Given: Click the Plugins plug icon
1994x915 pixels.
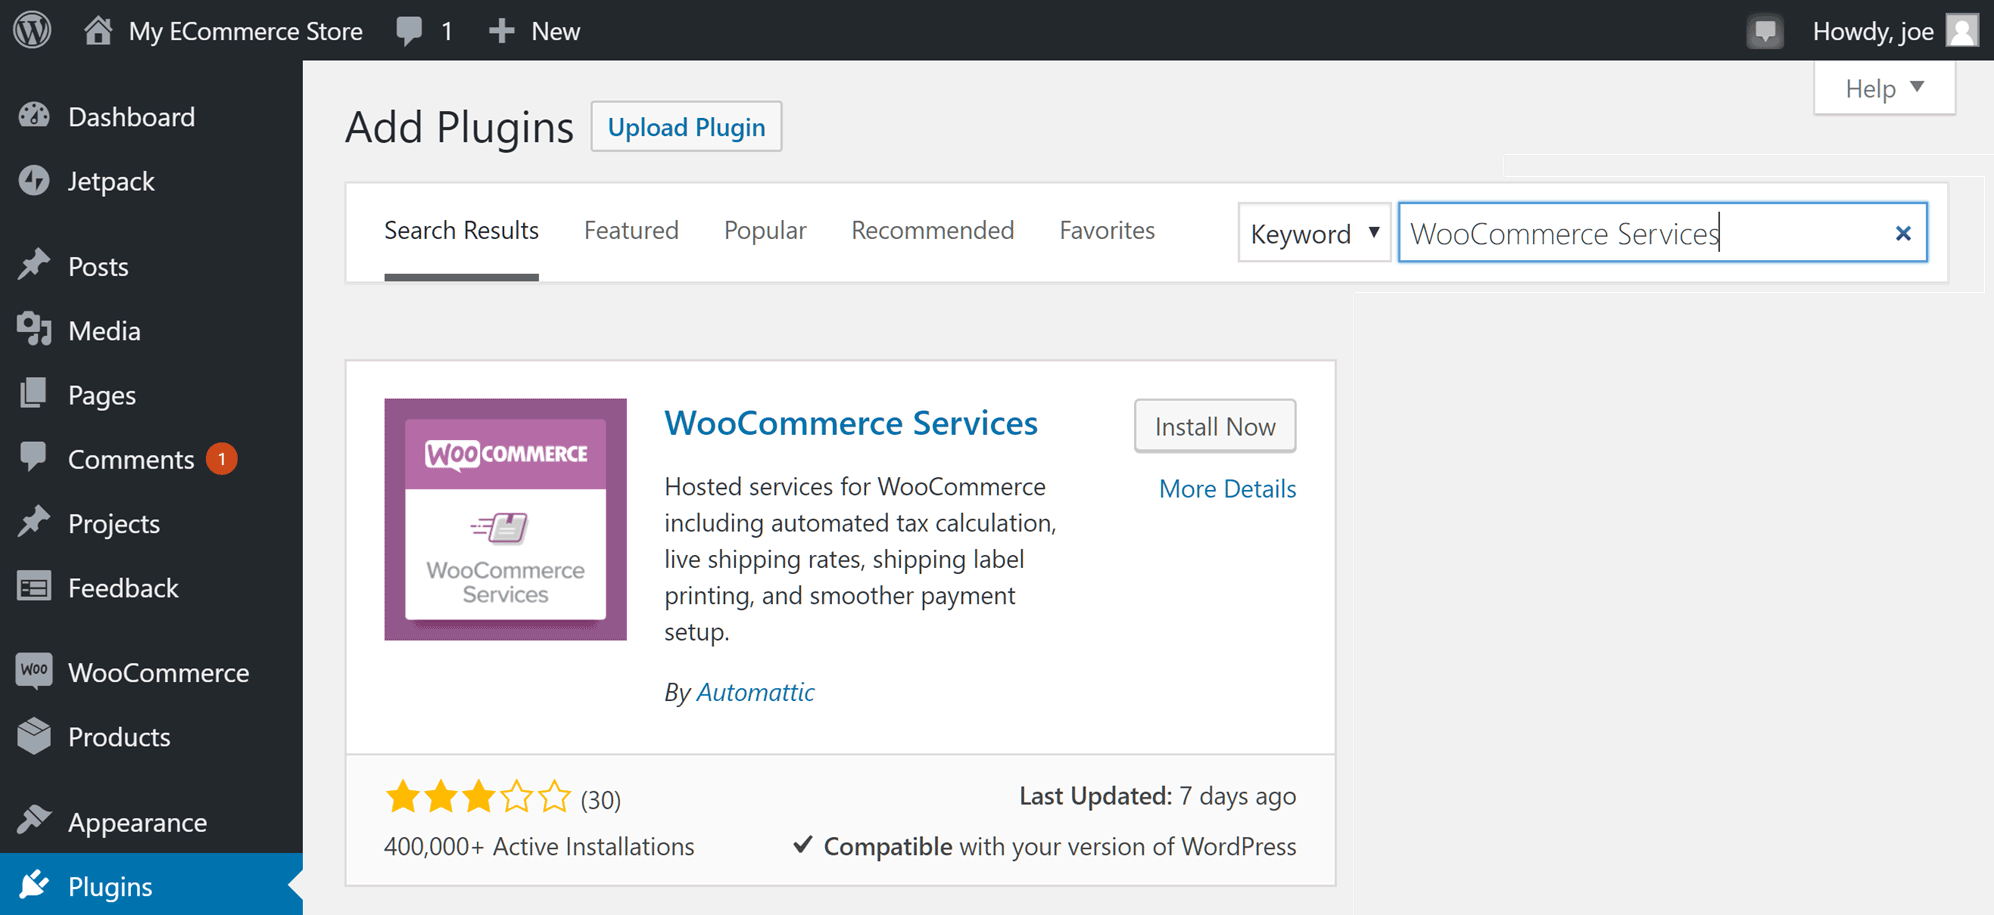Looking at the screenshot, I should [34, 885].
